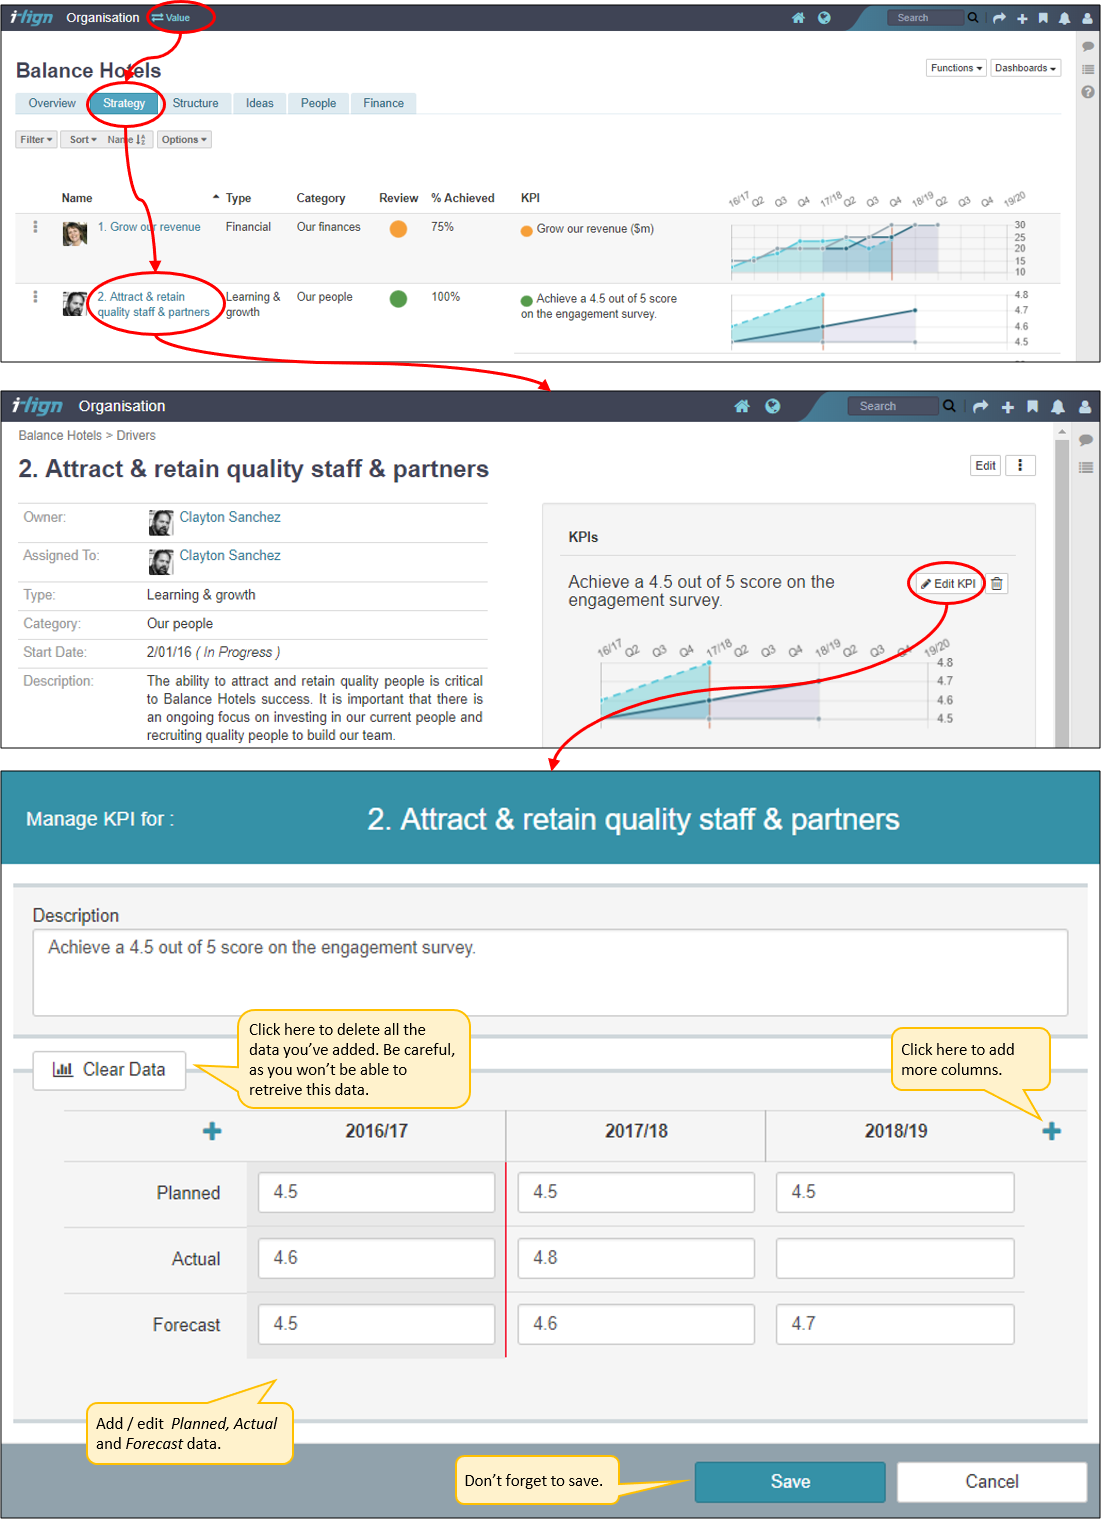
Task: Click the 'Balance Hotels > Drivers' breadcrumb
Action: (x=87, y=436)
